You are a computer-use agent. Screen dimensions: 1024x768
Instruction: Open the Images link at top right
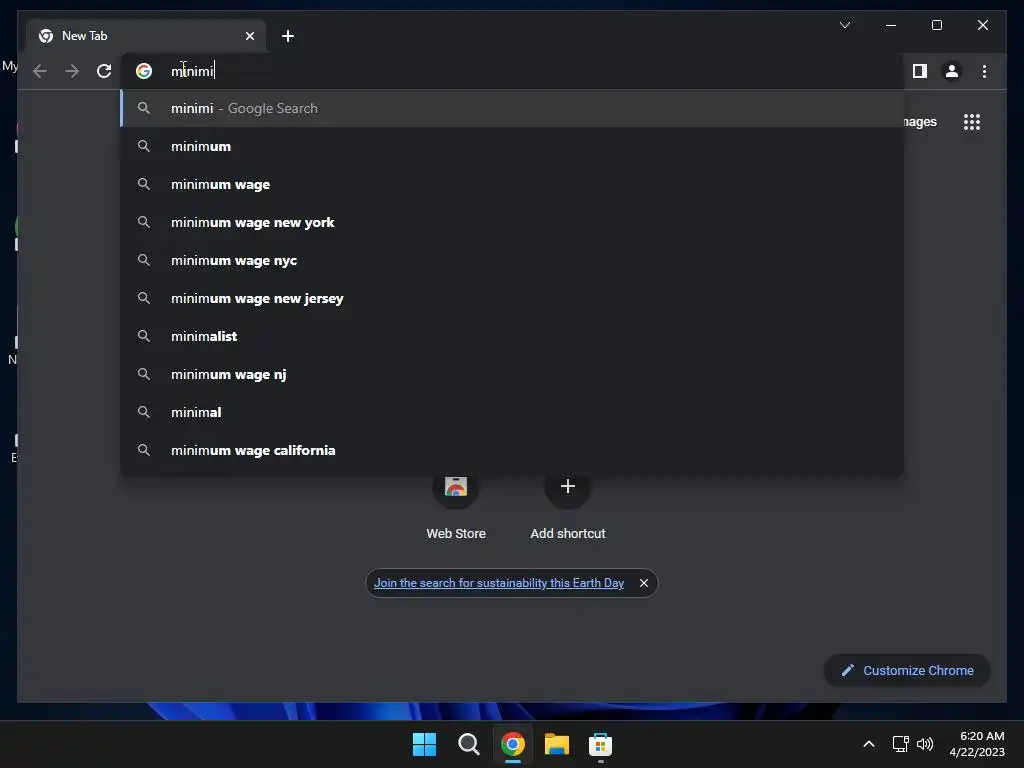tap(920, 122)
